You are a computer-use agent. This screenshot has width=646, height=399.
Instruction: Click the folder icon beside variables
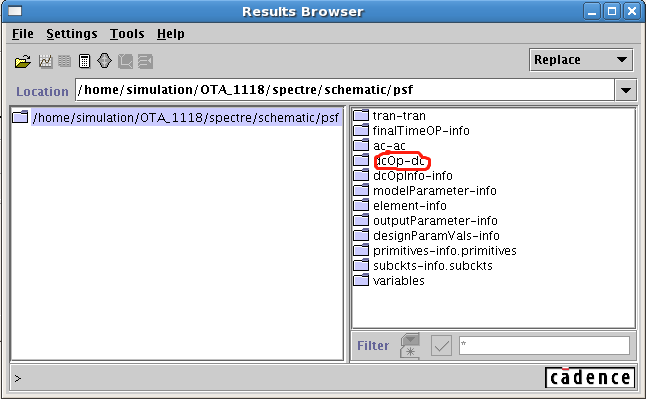(361, 280)
